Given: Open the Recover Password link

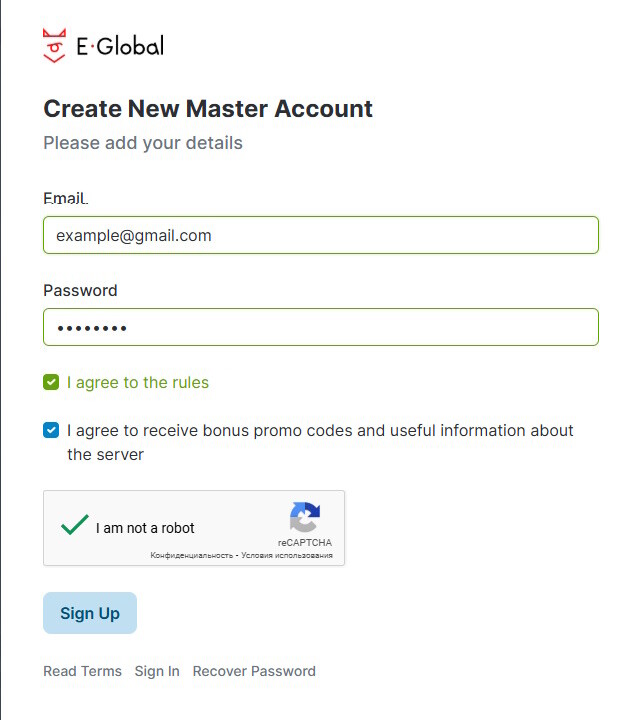Looking at the screenshot, I should pos(254,671).
